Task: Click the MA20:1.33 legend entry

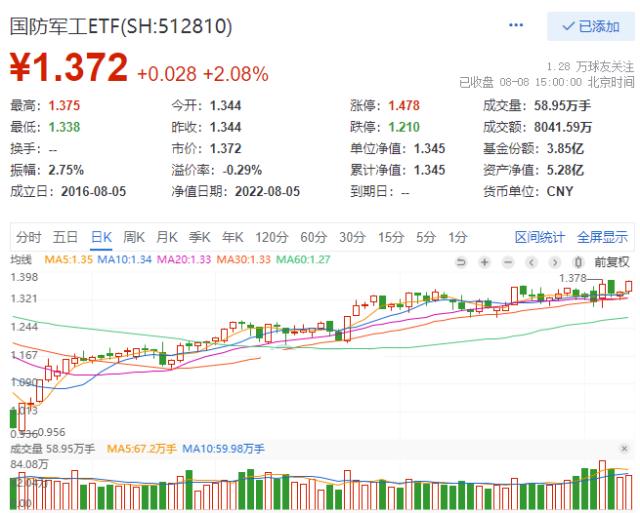Action: (x=184, y=260)
